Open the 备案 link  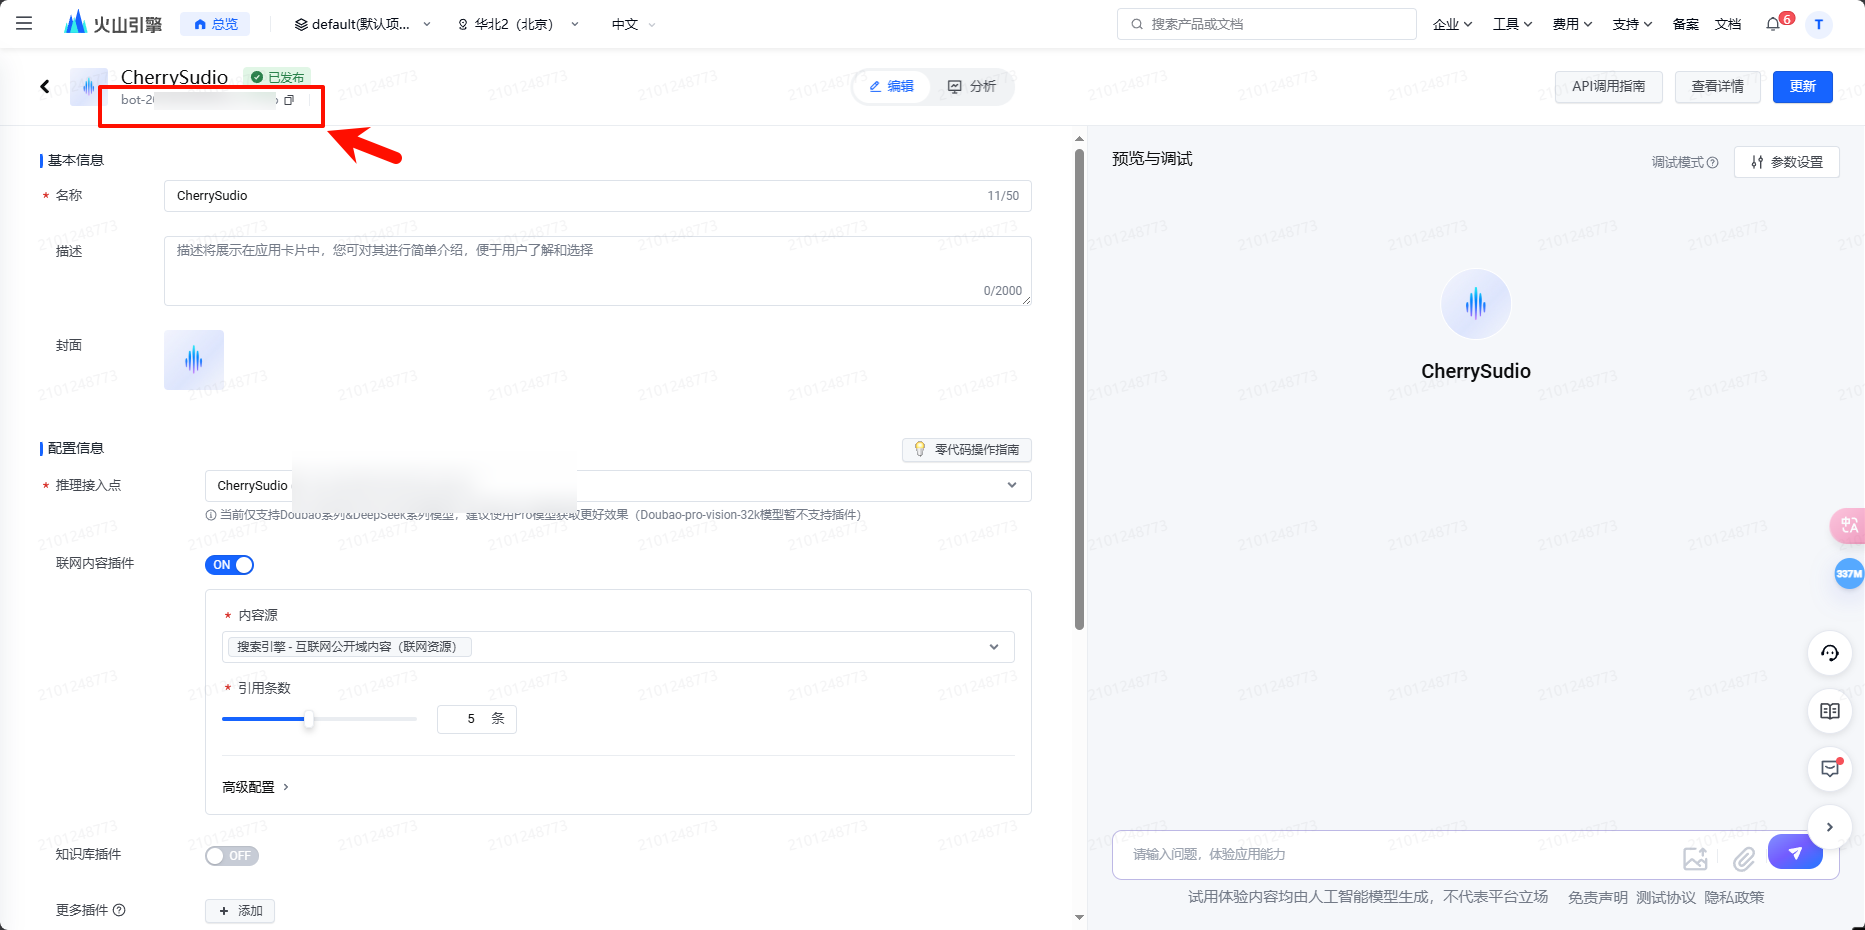coord(1686,24)
